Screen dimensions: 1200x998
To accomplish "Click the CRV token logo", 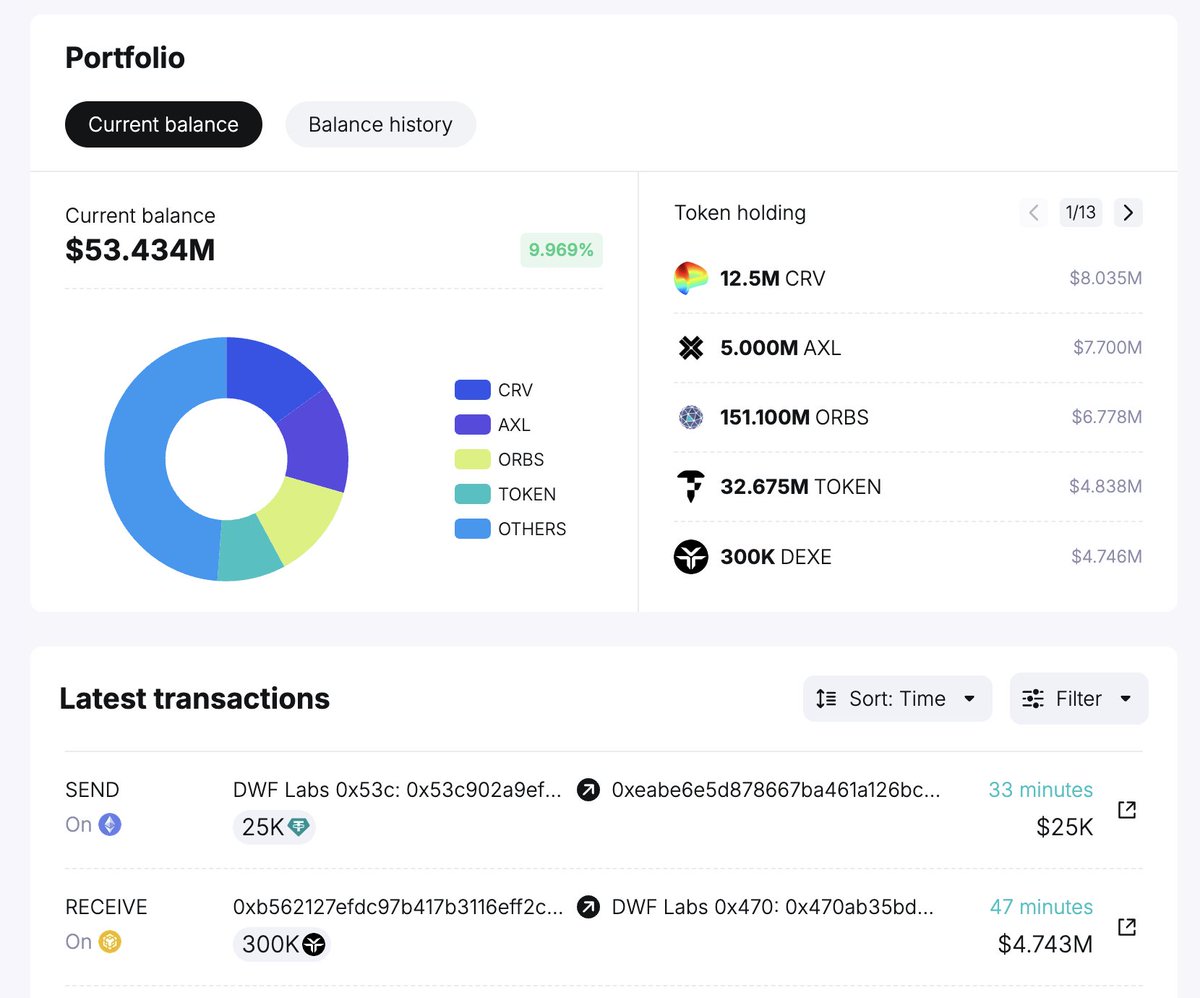I will (689, 278).
